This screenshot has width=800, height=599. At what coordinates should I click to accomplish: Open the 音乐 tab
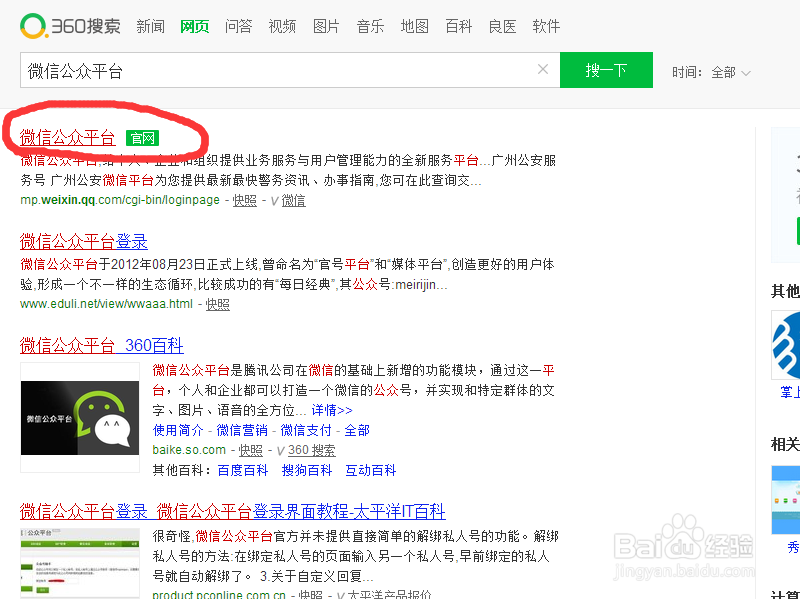click(x=370, y=27)
